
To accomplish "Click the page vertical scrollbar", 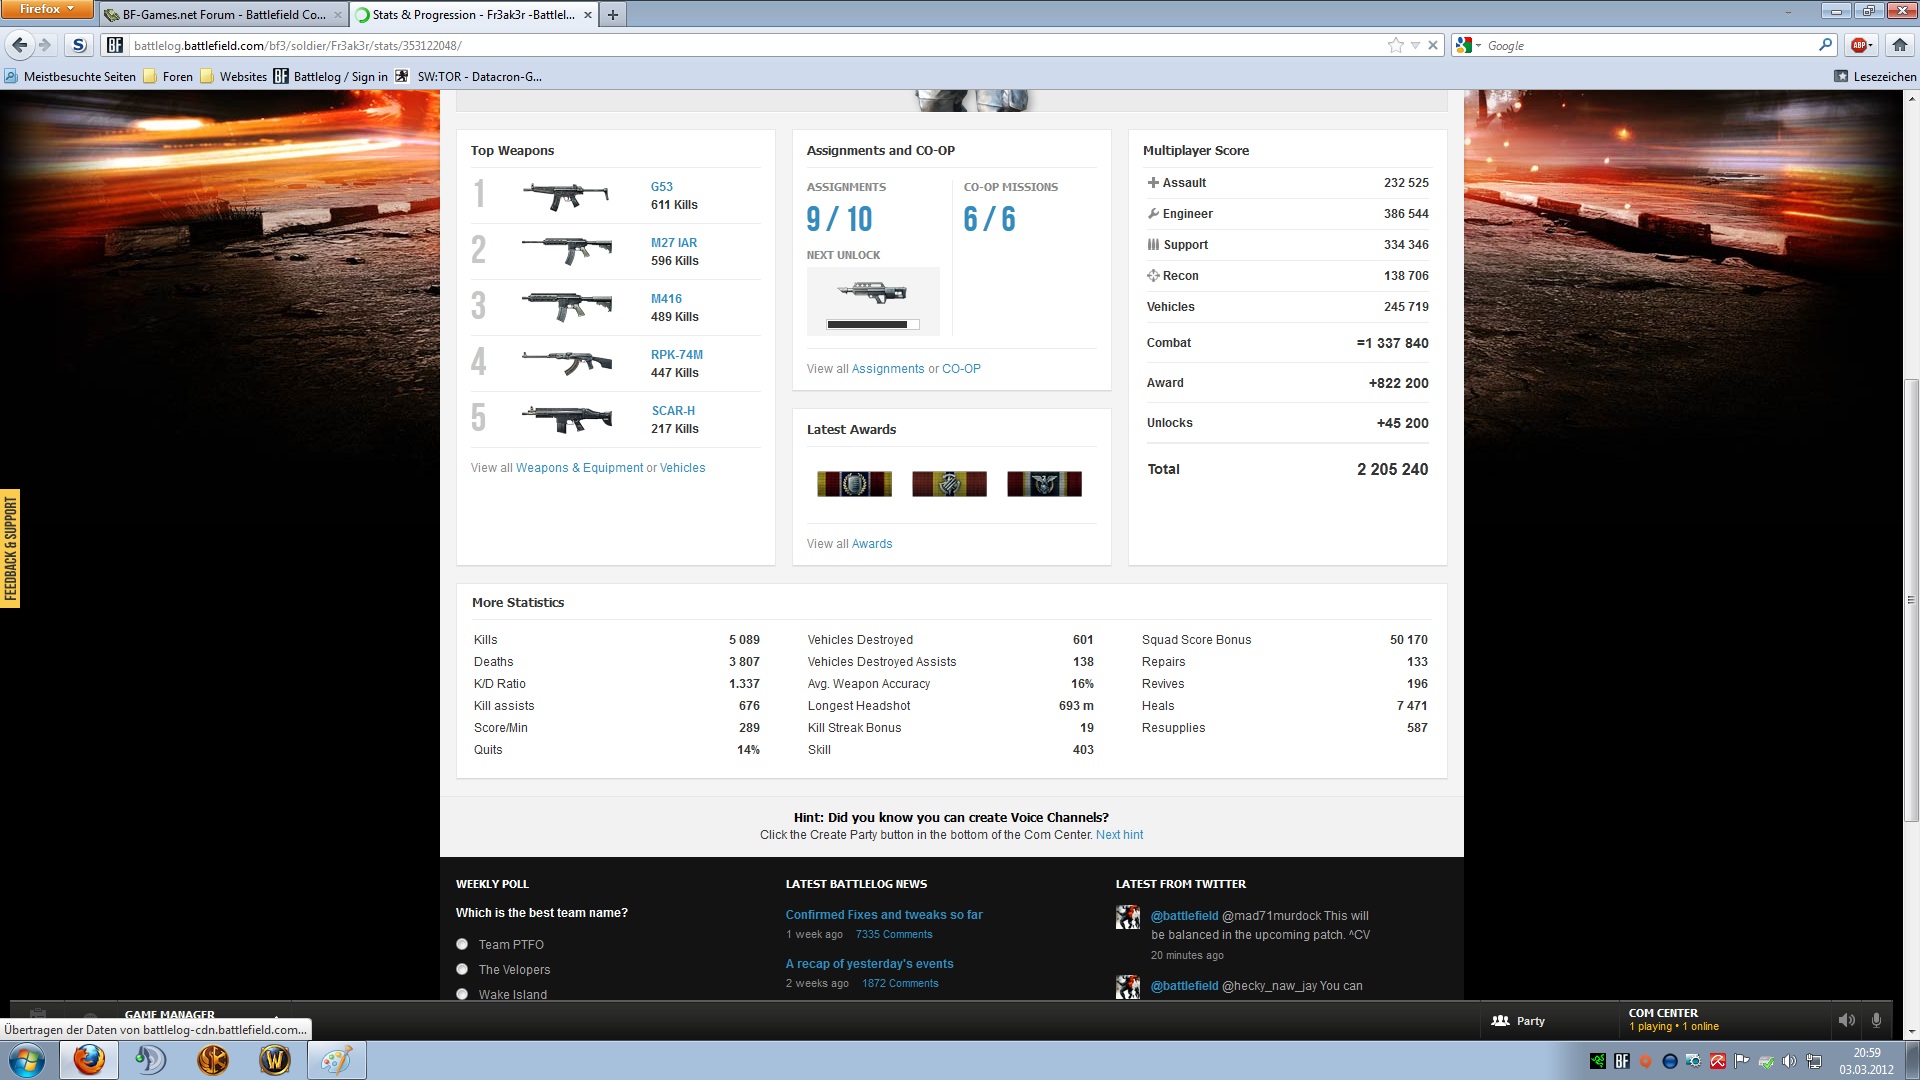I will (x=1911, y=600).
